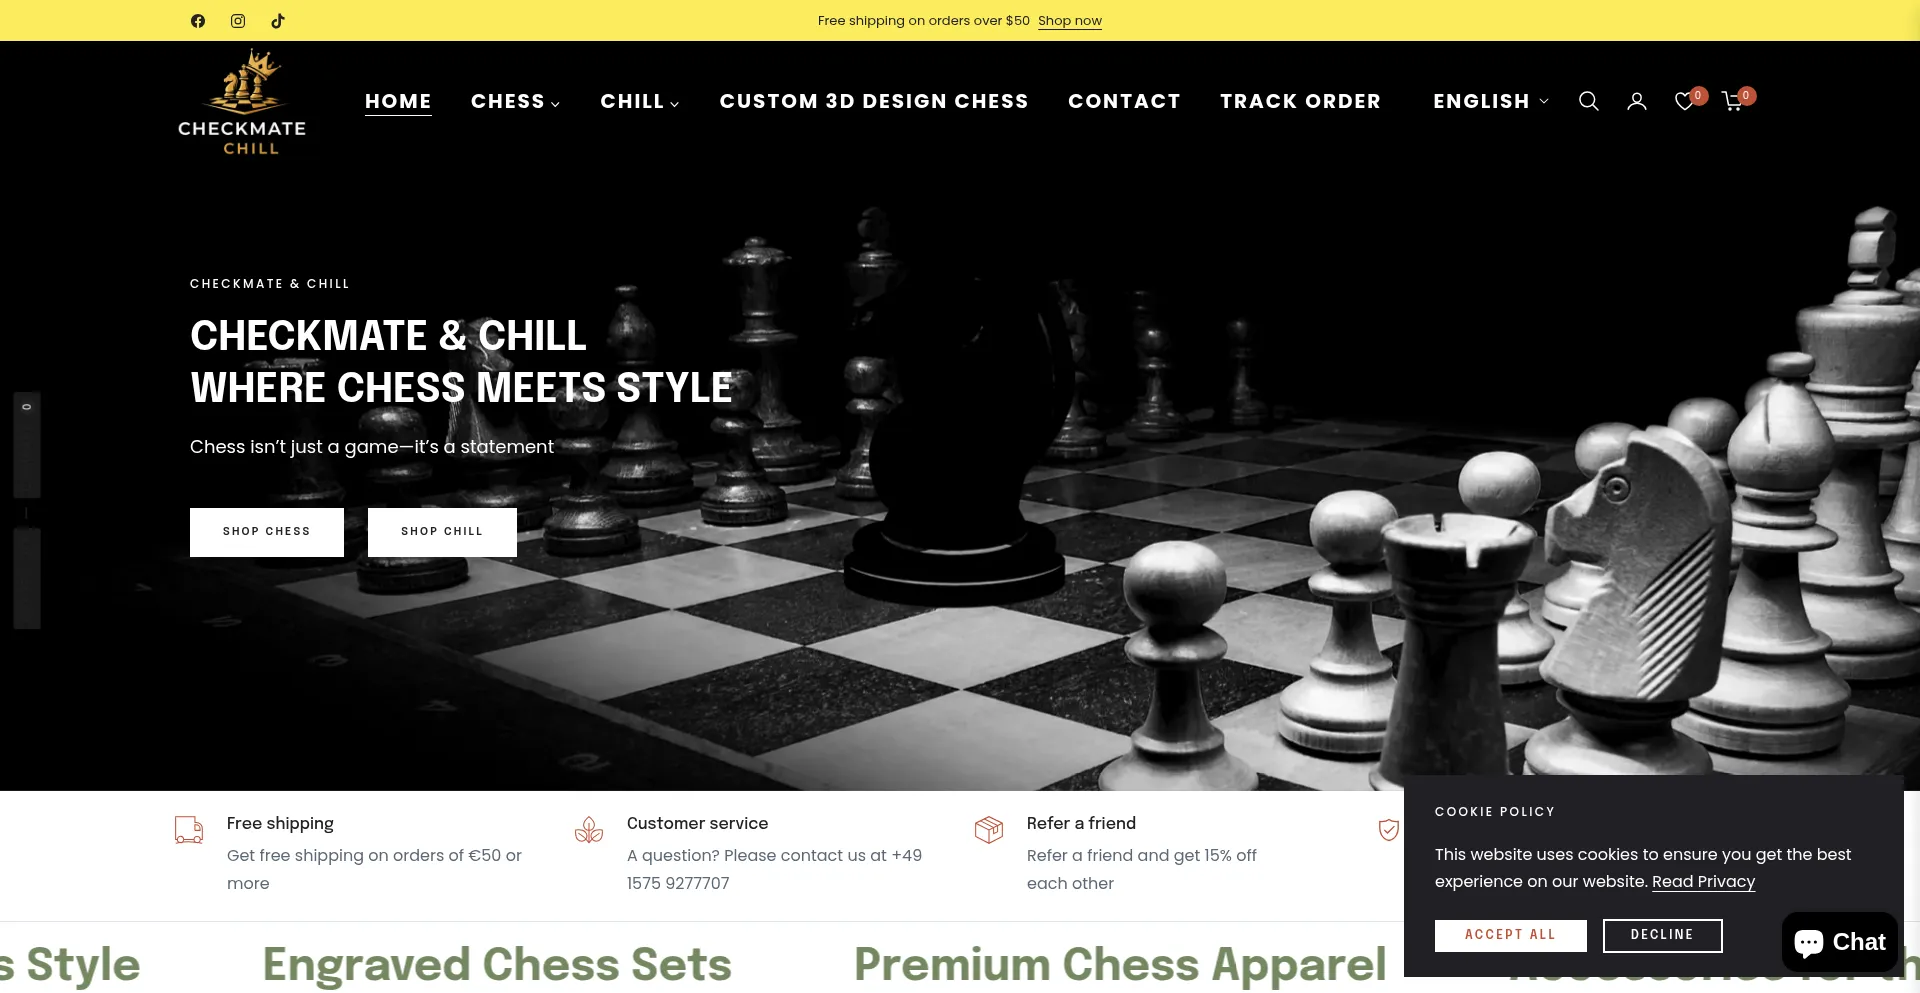Open the wishlist heart icon
The height and width of the screenshot is (993, 1920).
(1686, 100)
